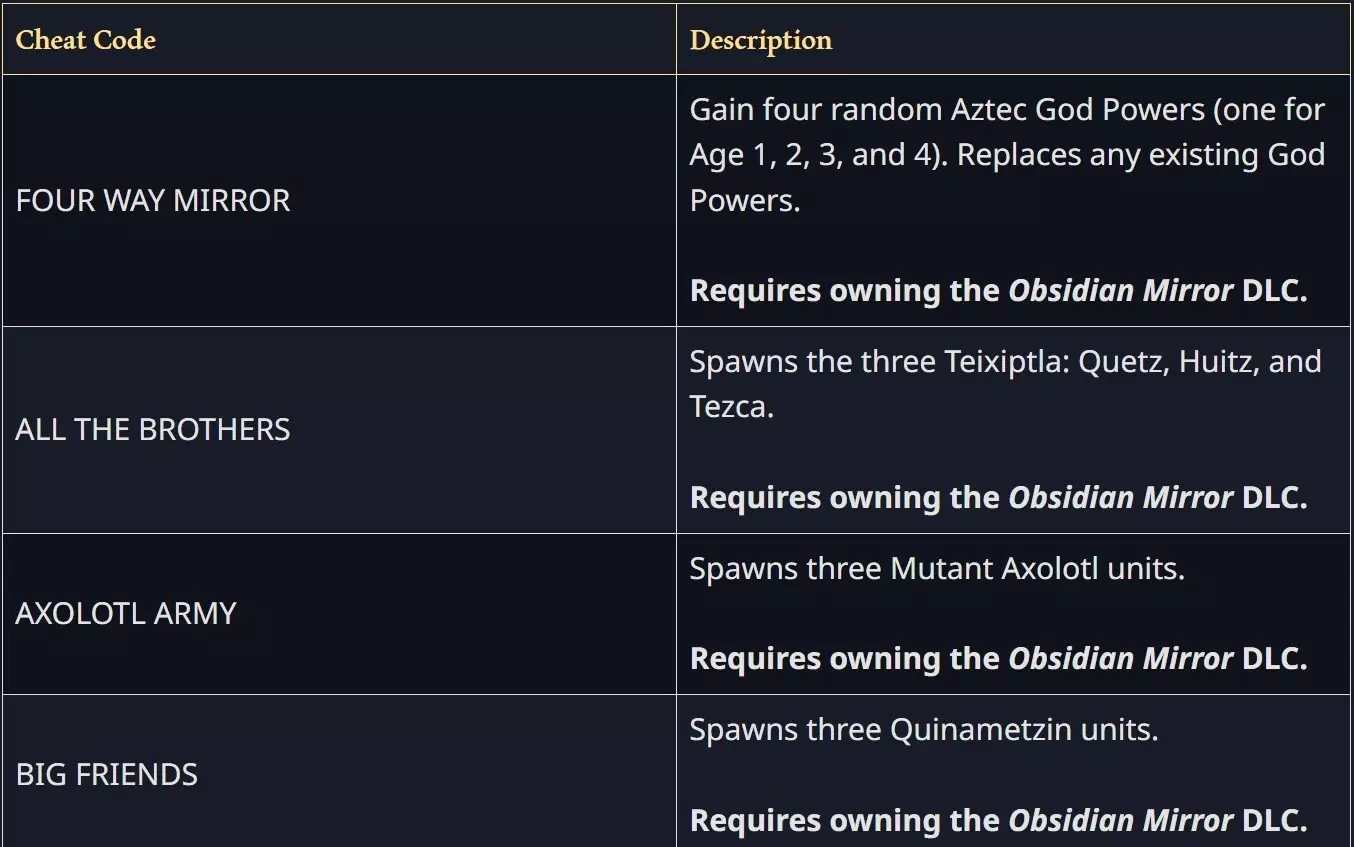The width and height of the screenshot is (1354, 847).
Task: Click the name "Tezca." in the description
Action: 731,406
